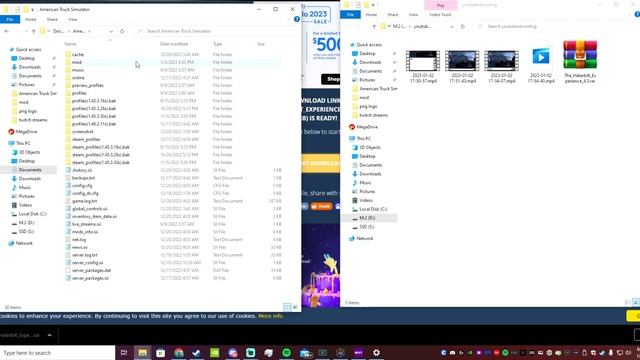This screenshot has width=640, height=360.
Task: Go up one folder level in American Truck Simulator window
Action: pos(34,31)
